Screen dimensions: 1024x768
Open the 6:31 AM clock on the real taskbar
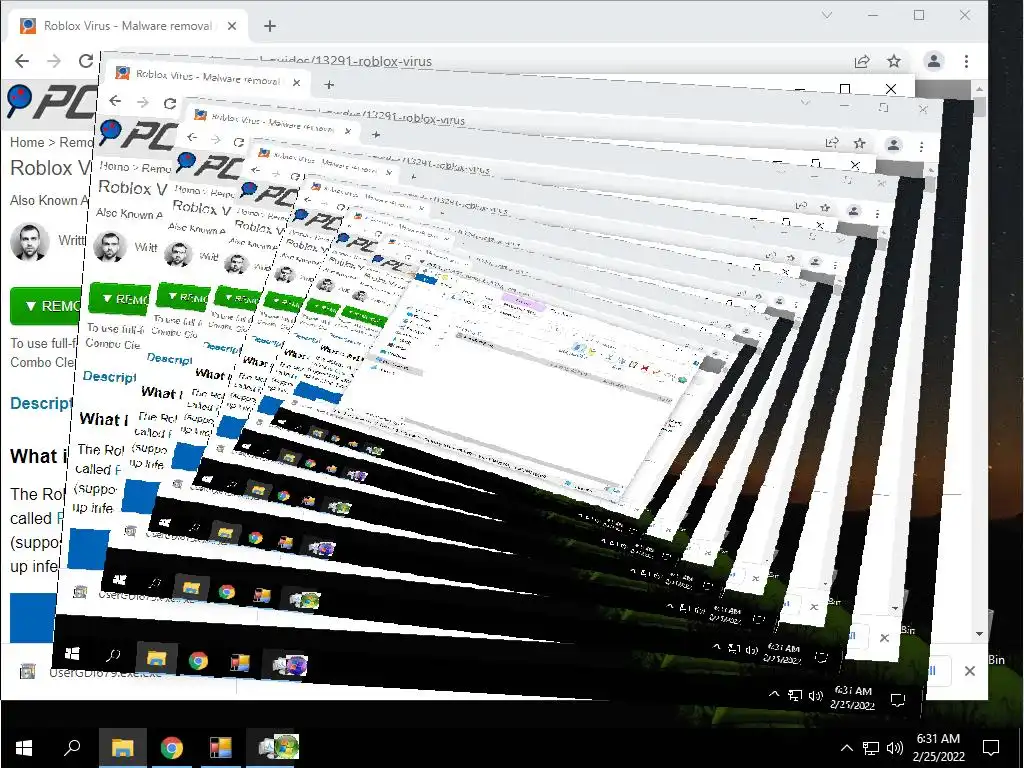[938, 748]
